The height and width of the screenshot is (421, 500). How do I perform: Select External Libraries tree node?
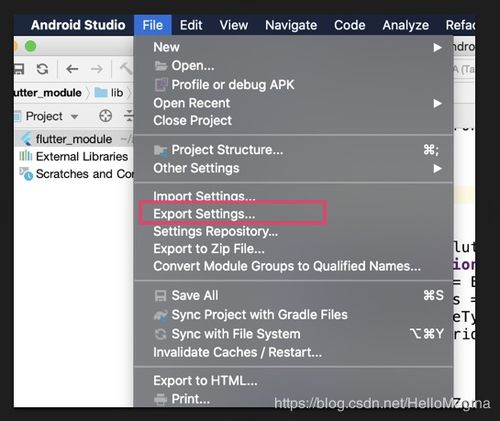82,156
